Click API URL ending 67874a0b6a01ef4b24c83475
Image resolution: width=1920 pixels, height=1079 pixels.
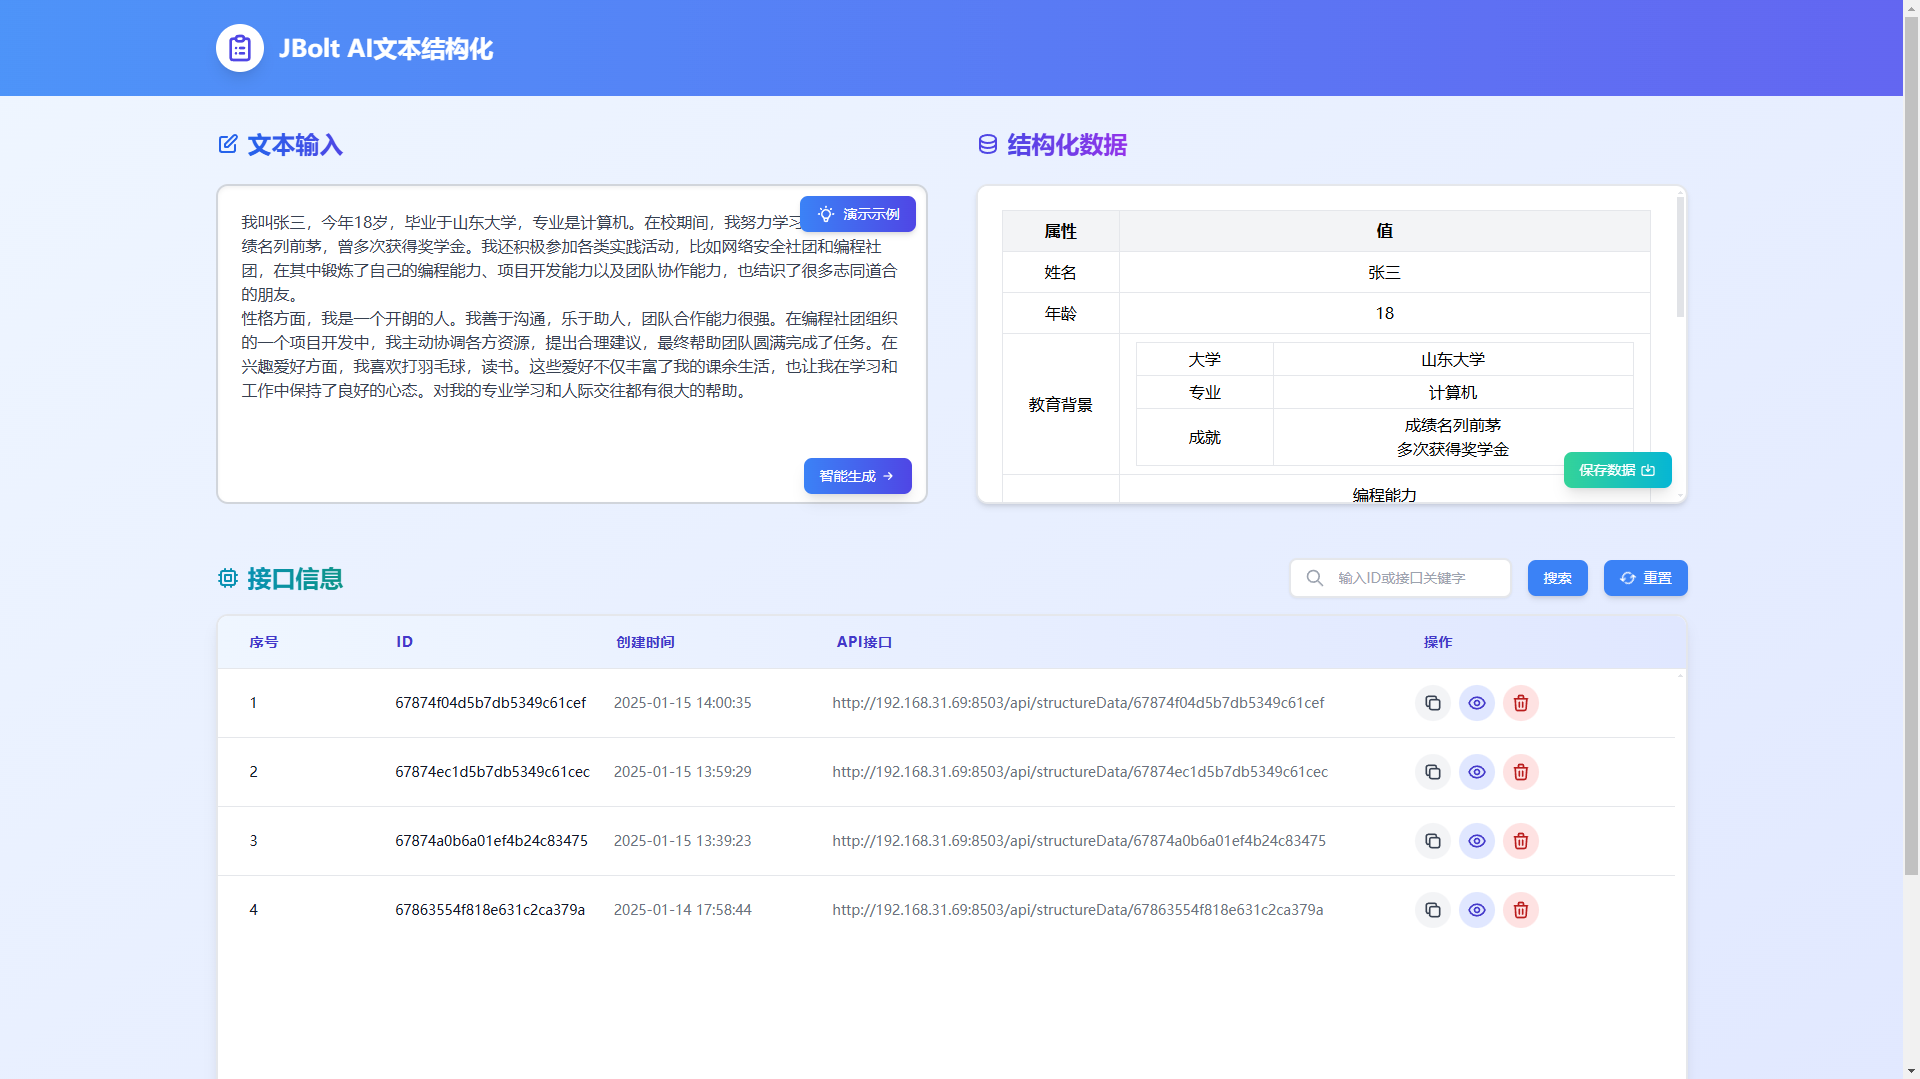(1079, 841)
